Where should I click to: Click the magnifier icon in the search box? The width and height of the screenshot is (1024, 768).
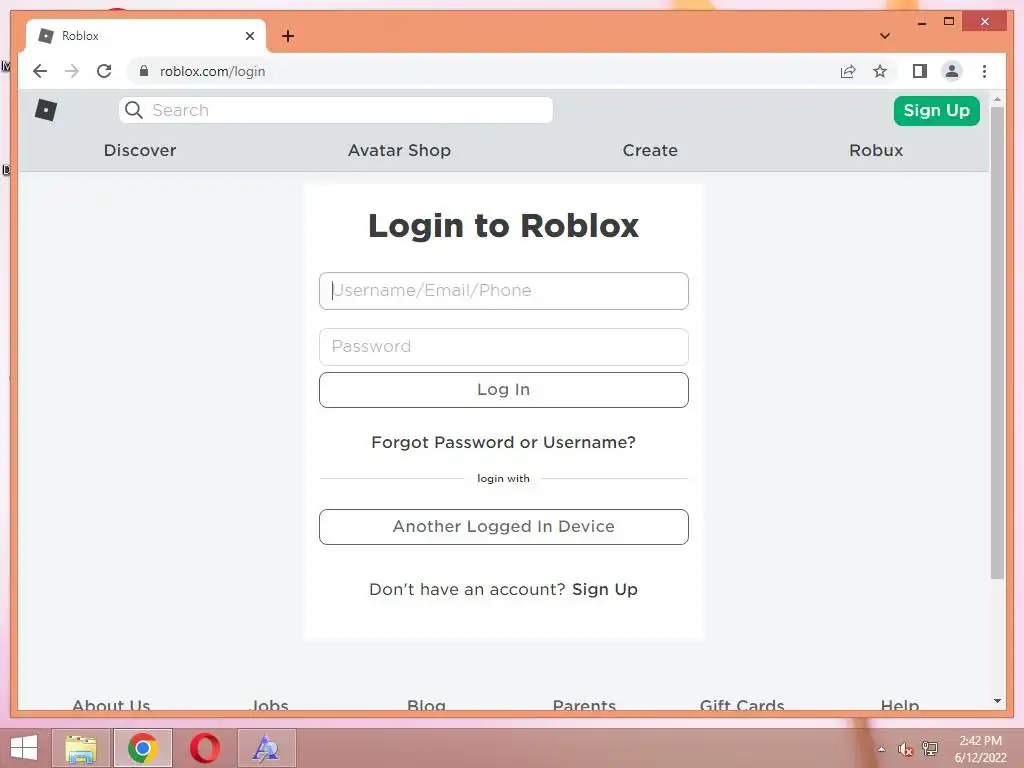pyautogui.click(x=134, y=110)
